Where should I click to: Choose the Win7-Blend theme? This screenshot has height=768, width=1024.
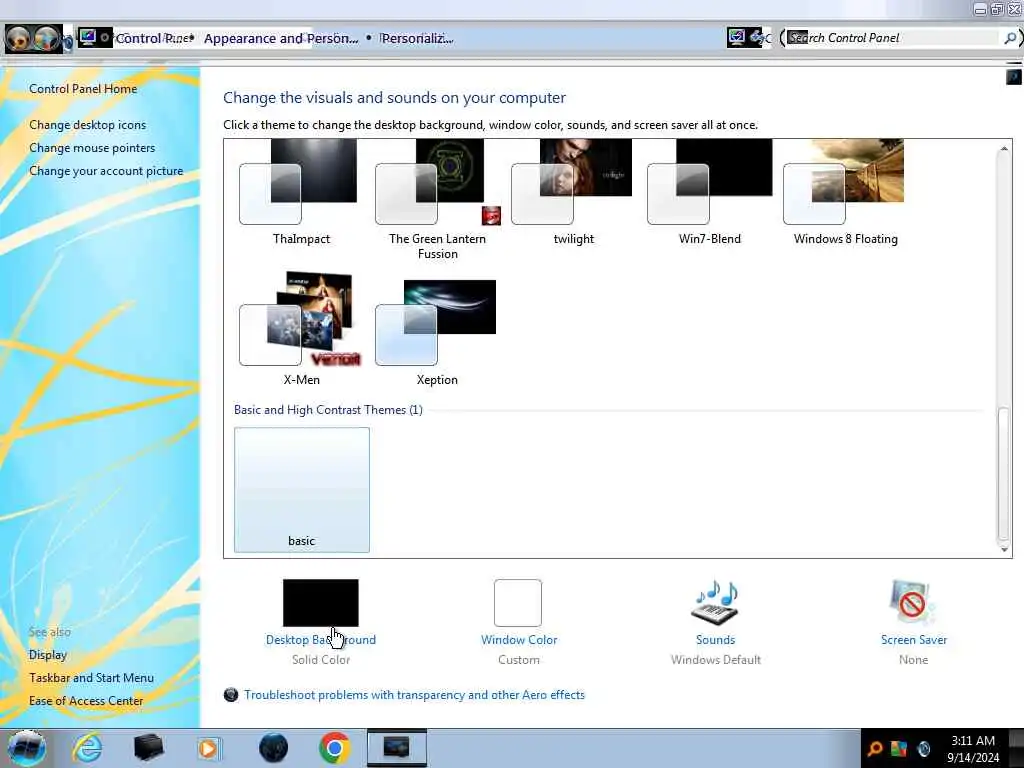709,193
